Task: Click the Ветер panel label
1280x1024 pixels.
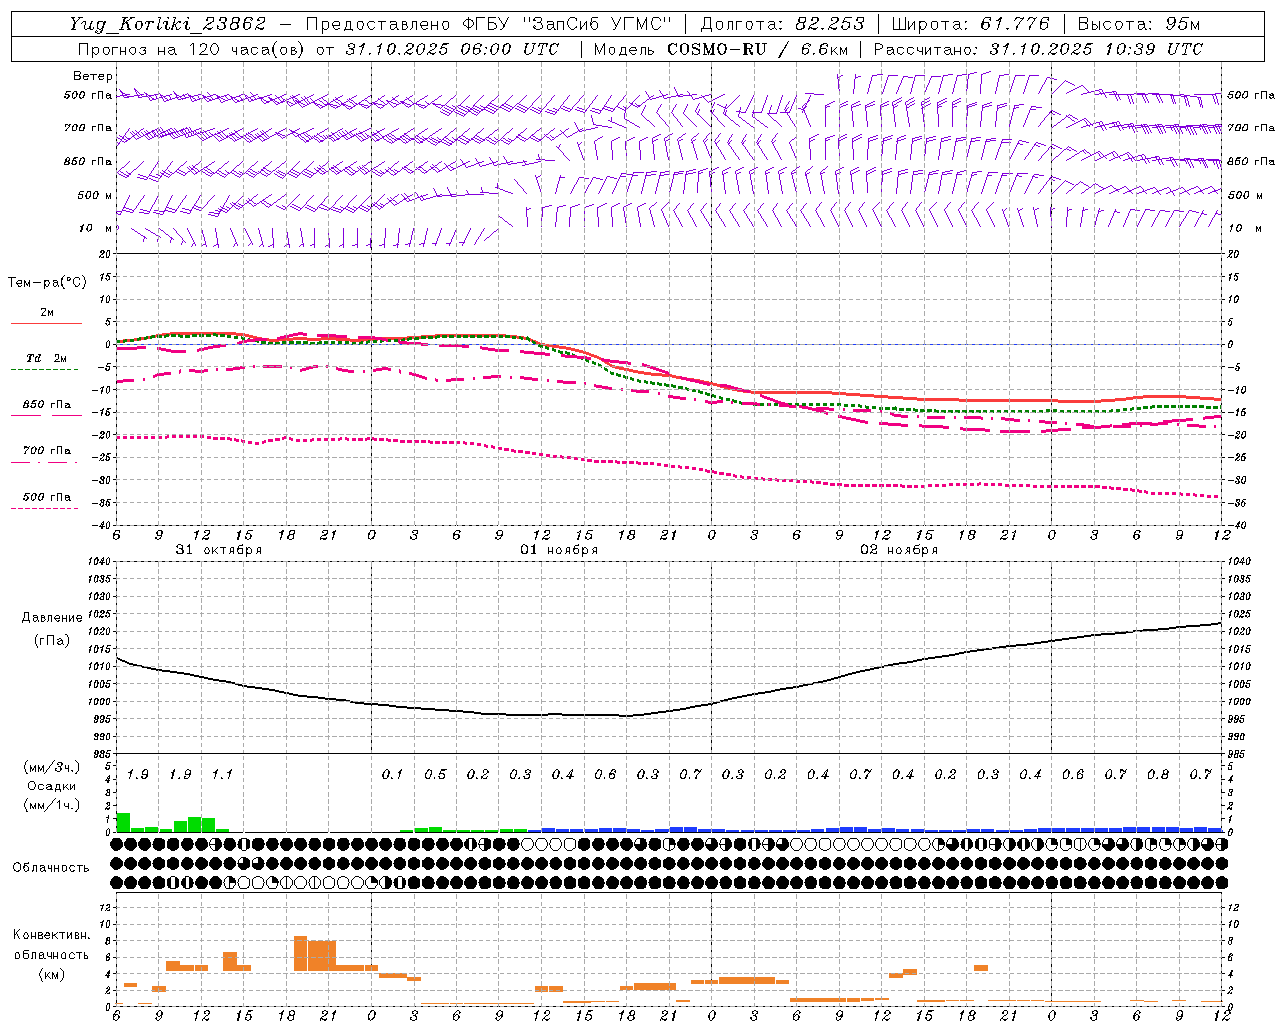Action: [93, 76]
